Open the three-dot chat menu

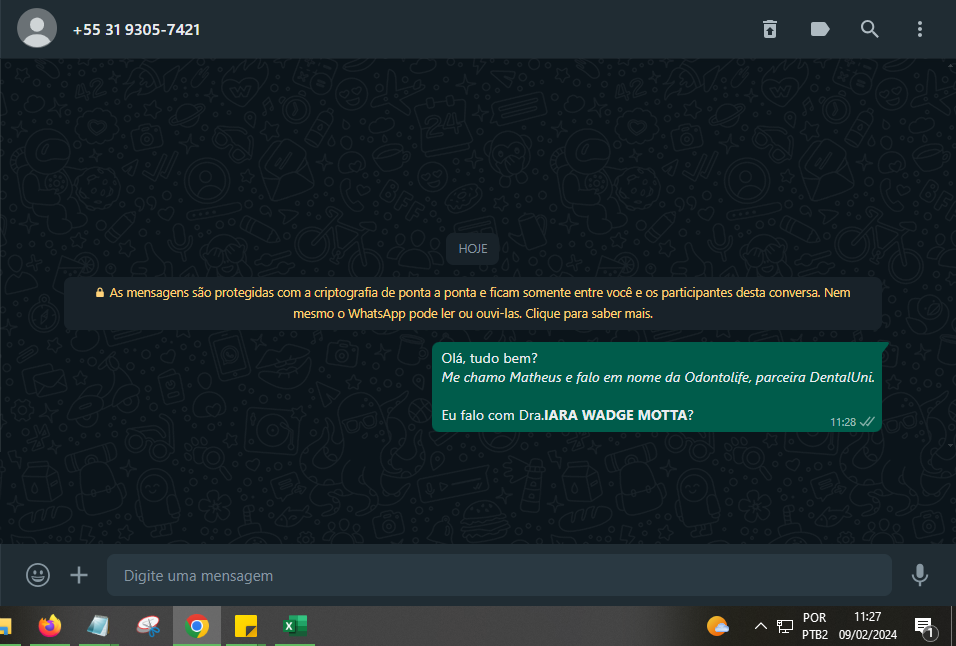[919, 29]
